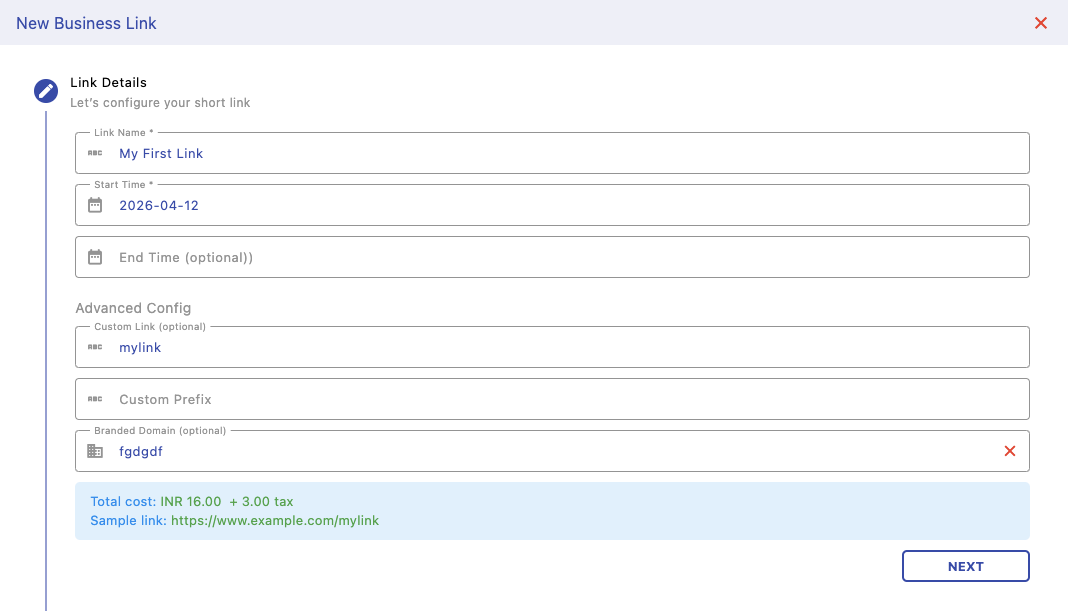Click the text icon in Custom Prefix field
This screenshot has width=1068, height=611.
click(95, 399)
